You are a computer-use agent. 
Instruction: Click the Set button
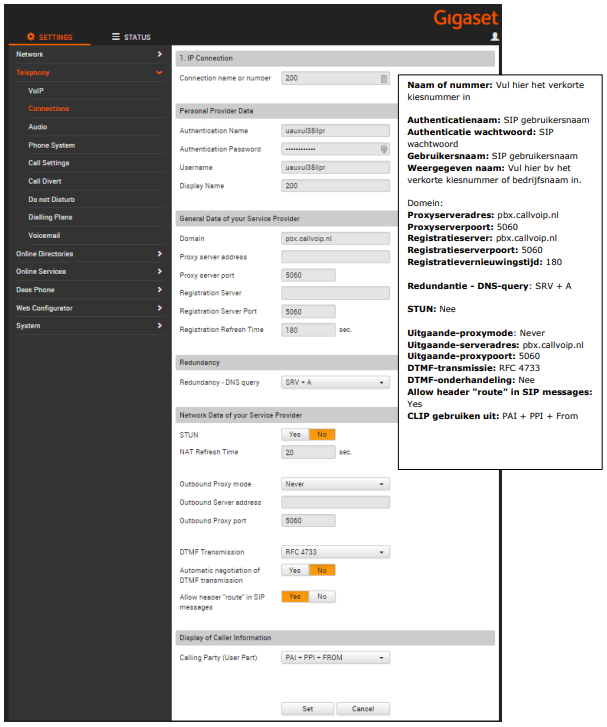click(307, 709)
